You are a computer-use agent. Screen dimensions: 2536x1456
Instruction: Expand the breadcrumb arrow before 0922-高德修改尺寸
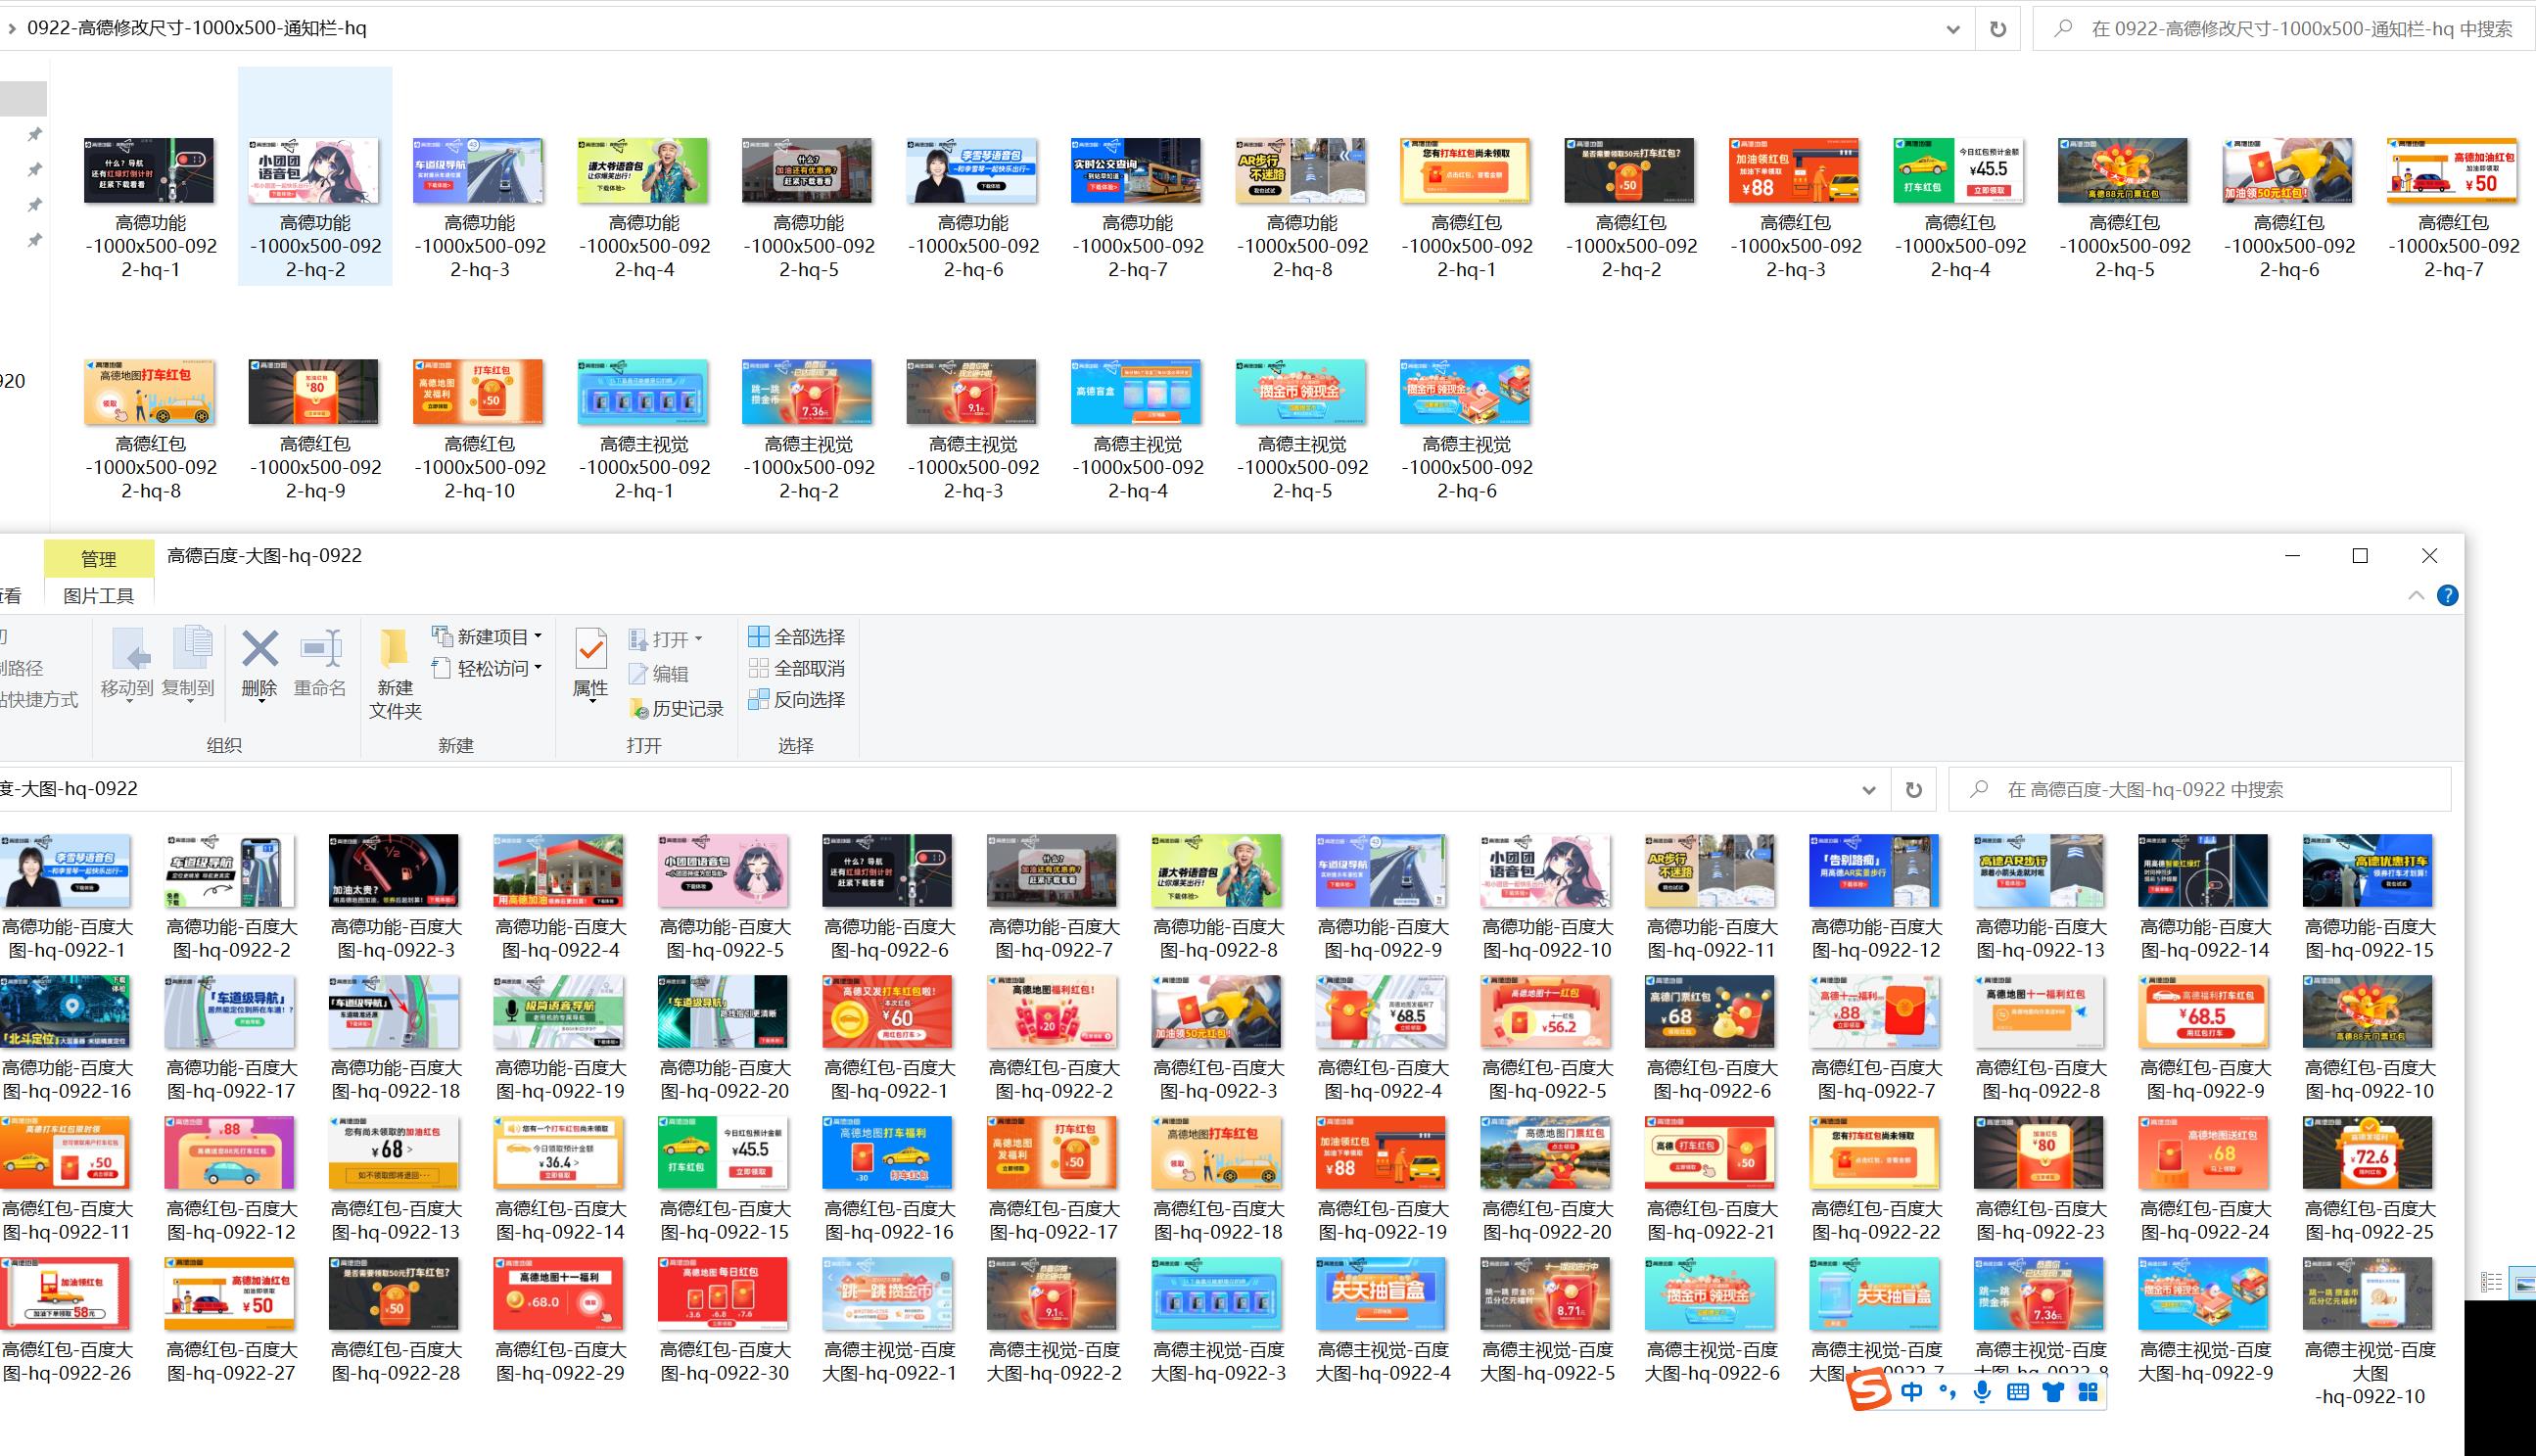[x=12, y=29]
